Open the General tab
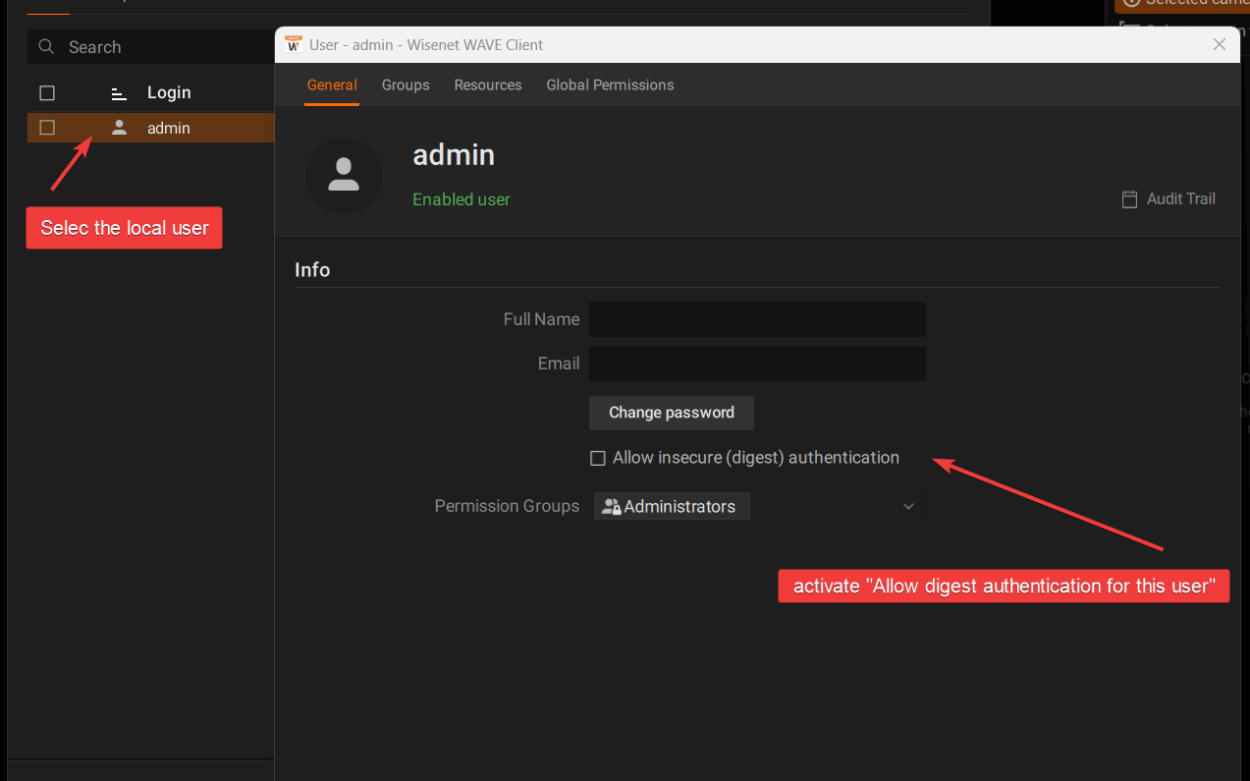1250x781 pixels. [332, 85]
